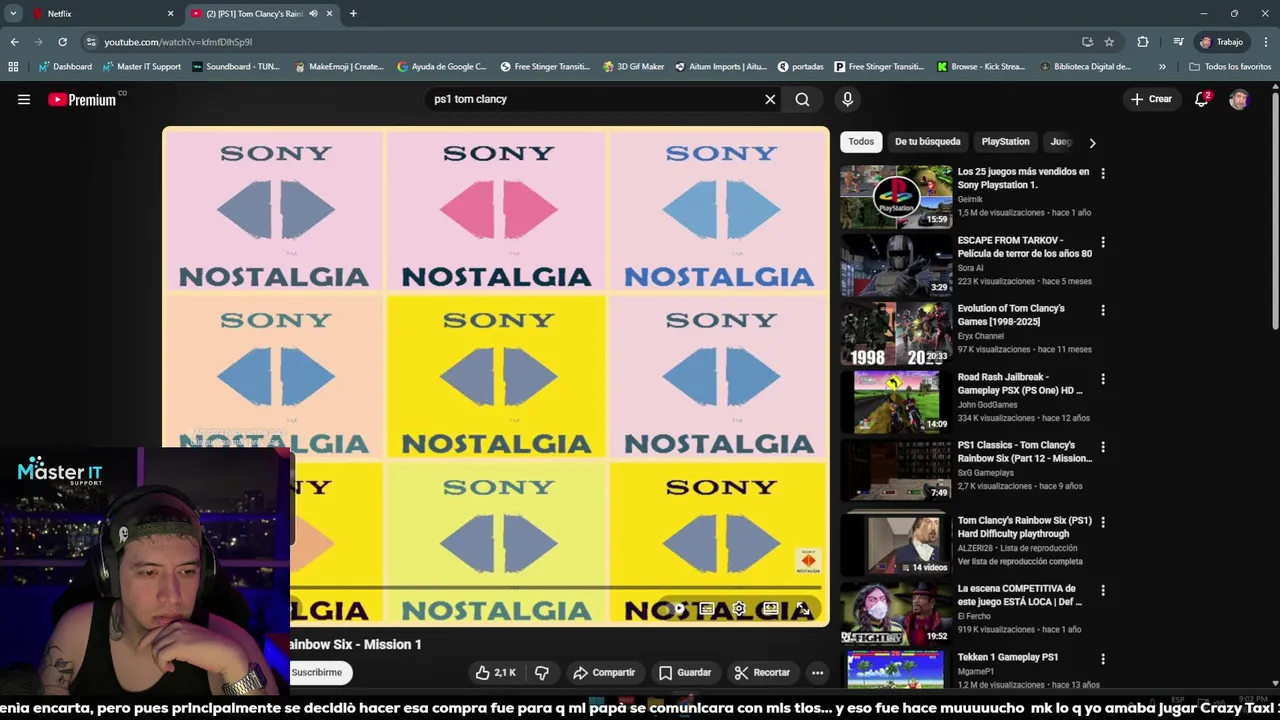Open Crear create menu
The image size is (1280, 720).
click(x=1151, y=99)
